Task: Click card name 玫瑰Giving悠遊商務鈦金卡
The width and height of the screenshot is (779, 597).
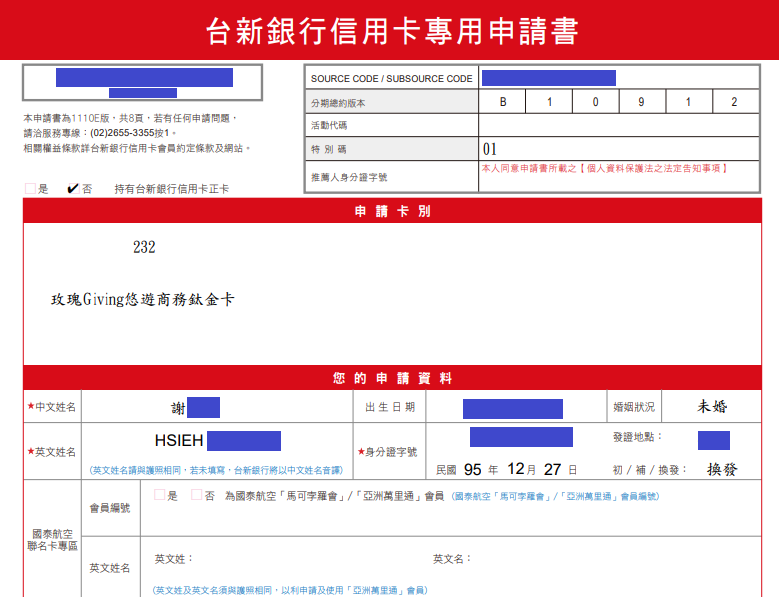Action: pyautogui.click(x=142, y=299)
